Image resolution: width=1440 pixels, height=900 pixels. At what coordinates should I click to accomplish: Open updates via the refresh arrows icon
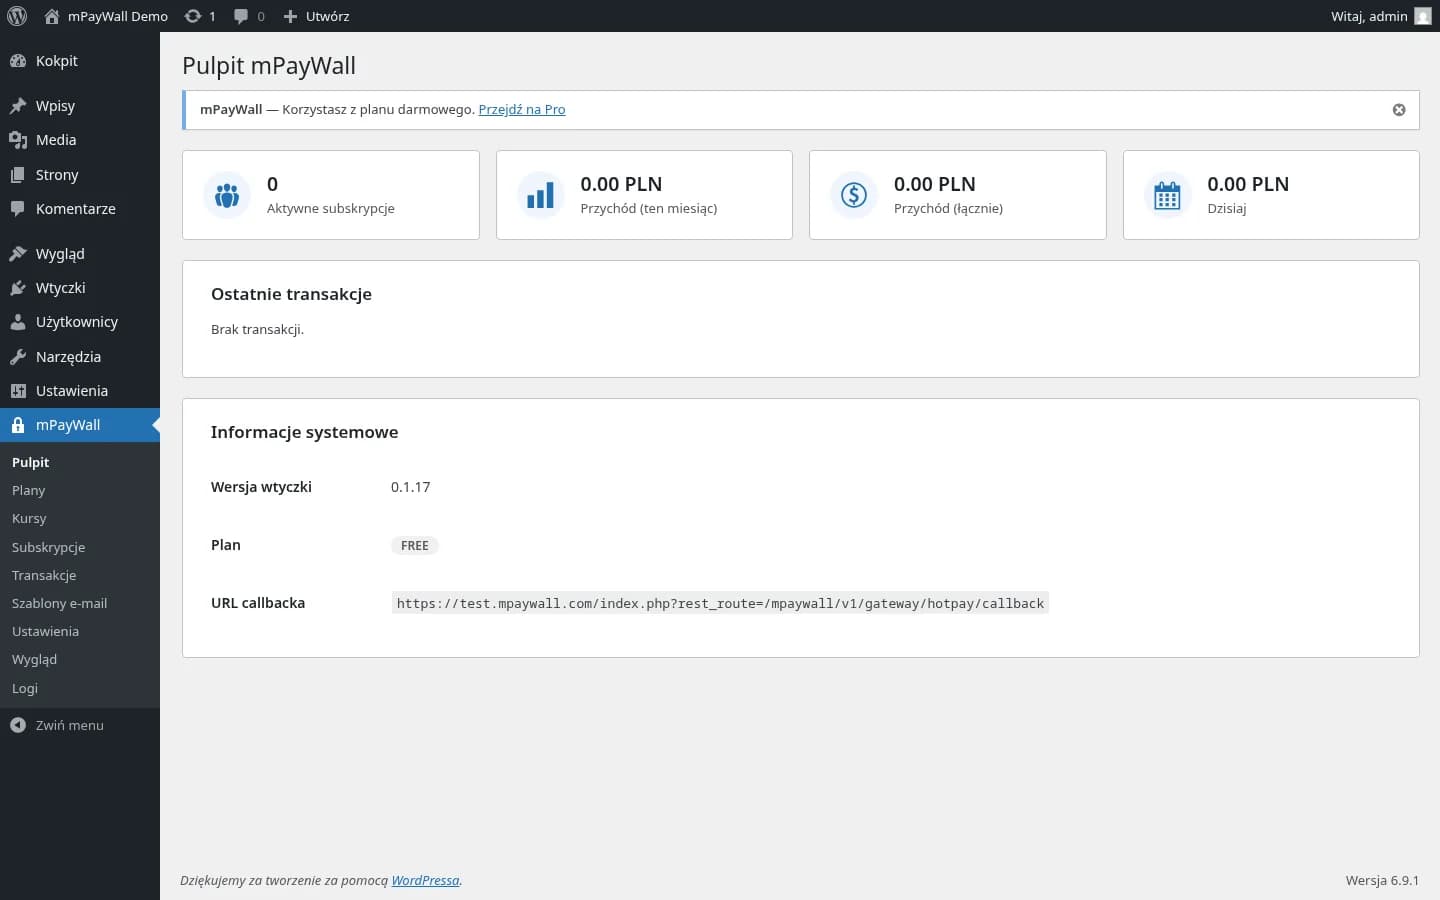tap(191, 16)
